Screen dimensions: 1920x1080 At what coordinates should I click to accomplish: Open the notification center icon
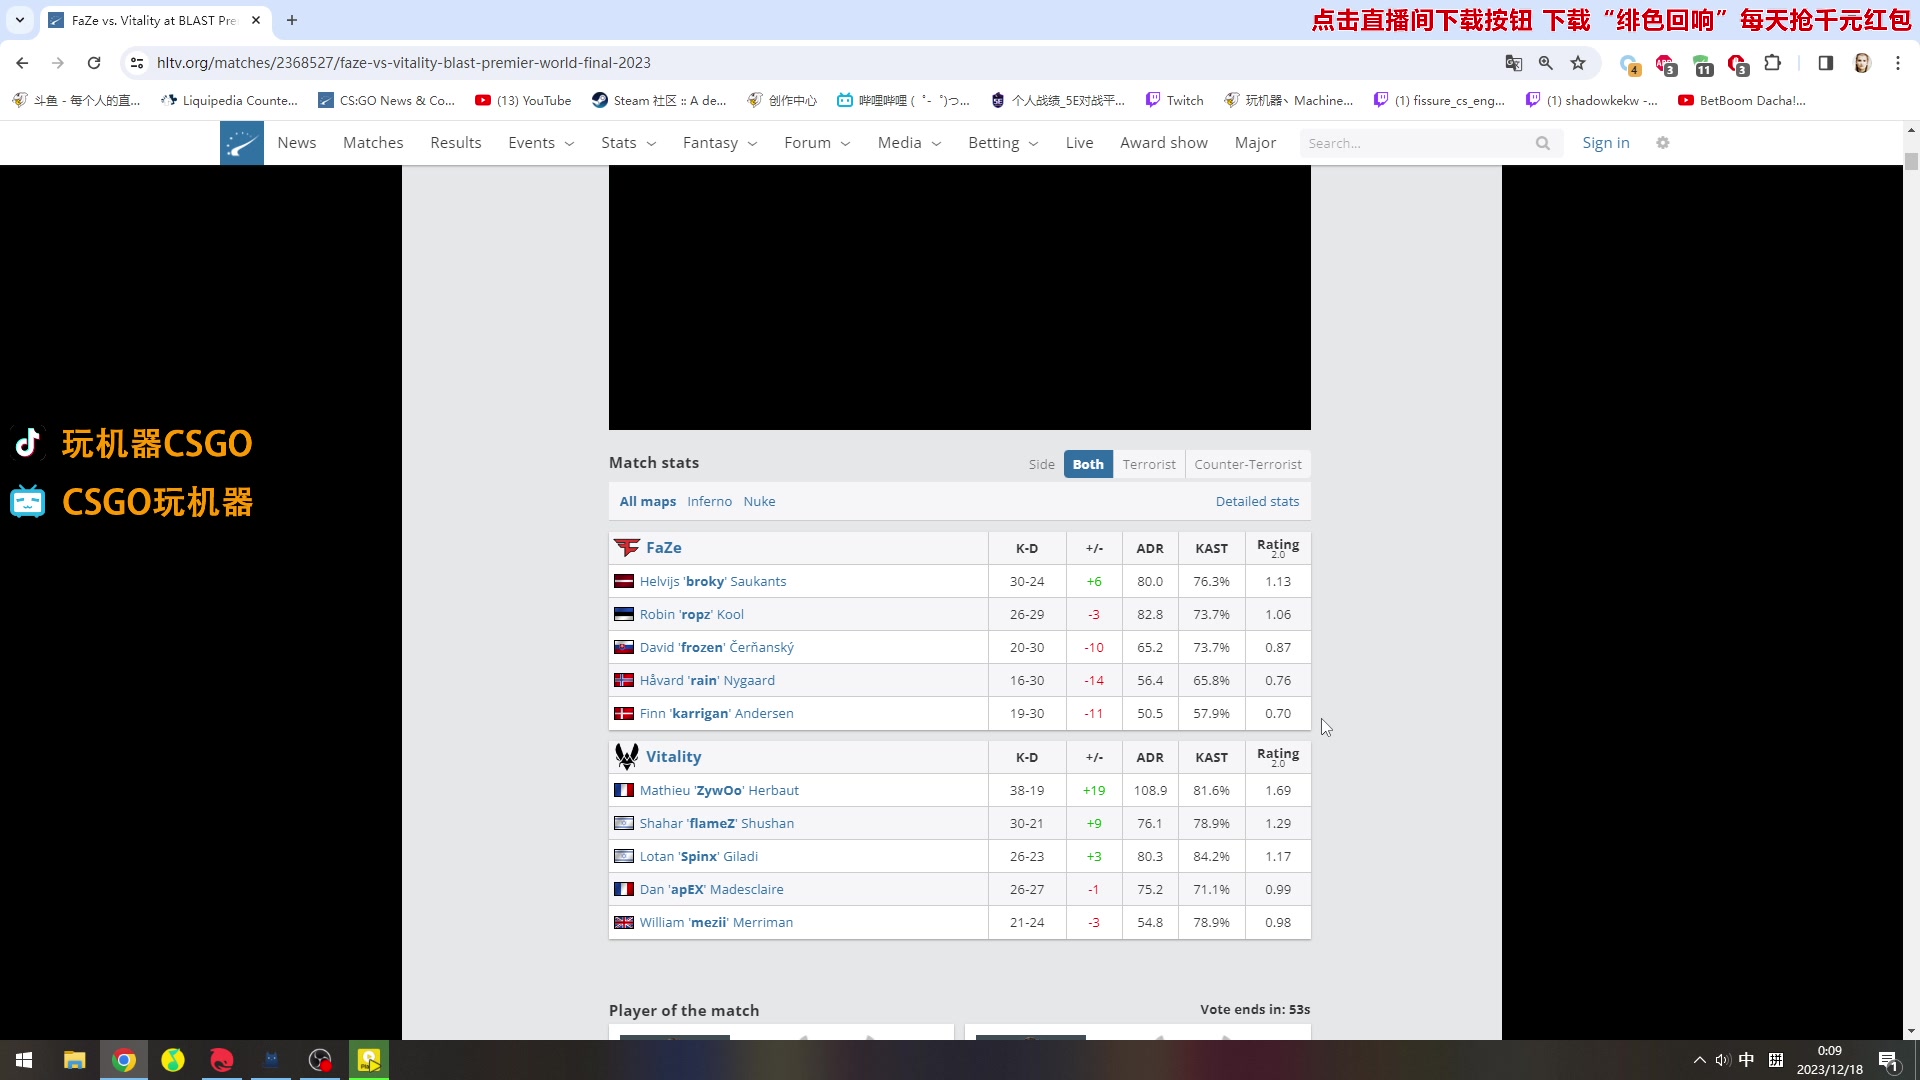pos(1889,1060)
